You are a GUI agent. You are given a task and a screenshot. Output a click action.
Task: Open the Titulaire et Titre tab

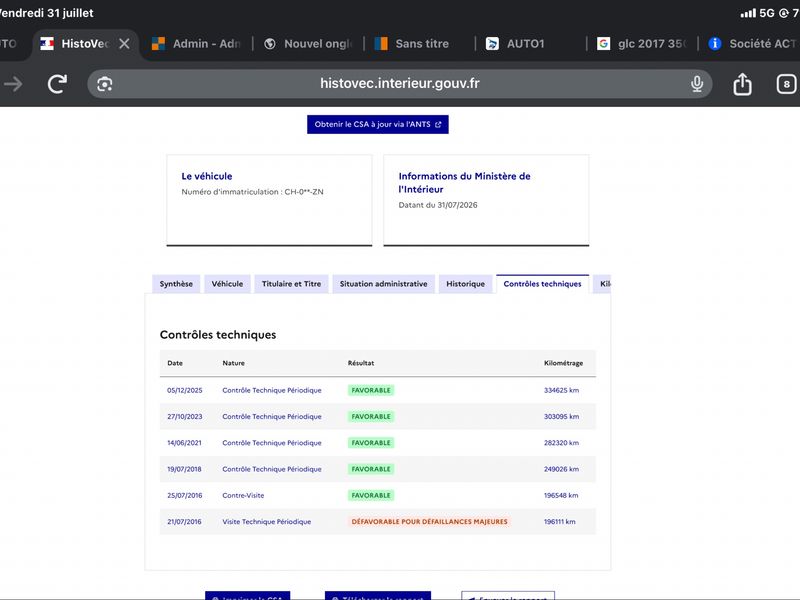tap(291, 284)
